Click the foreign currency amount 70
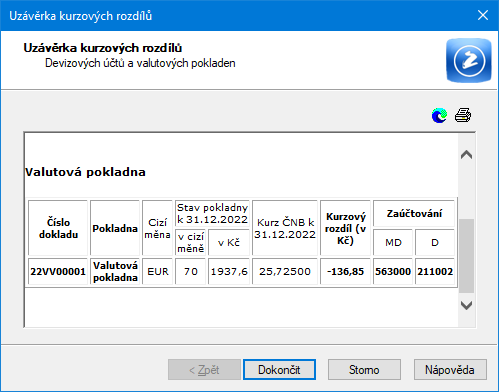 190,271
